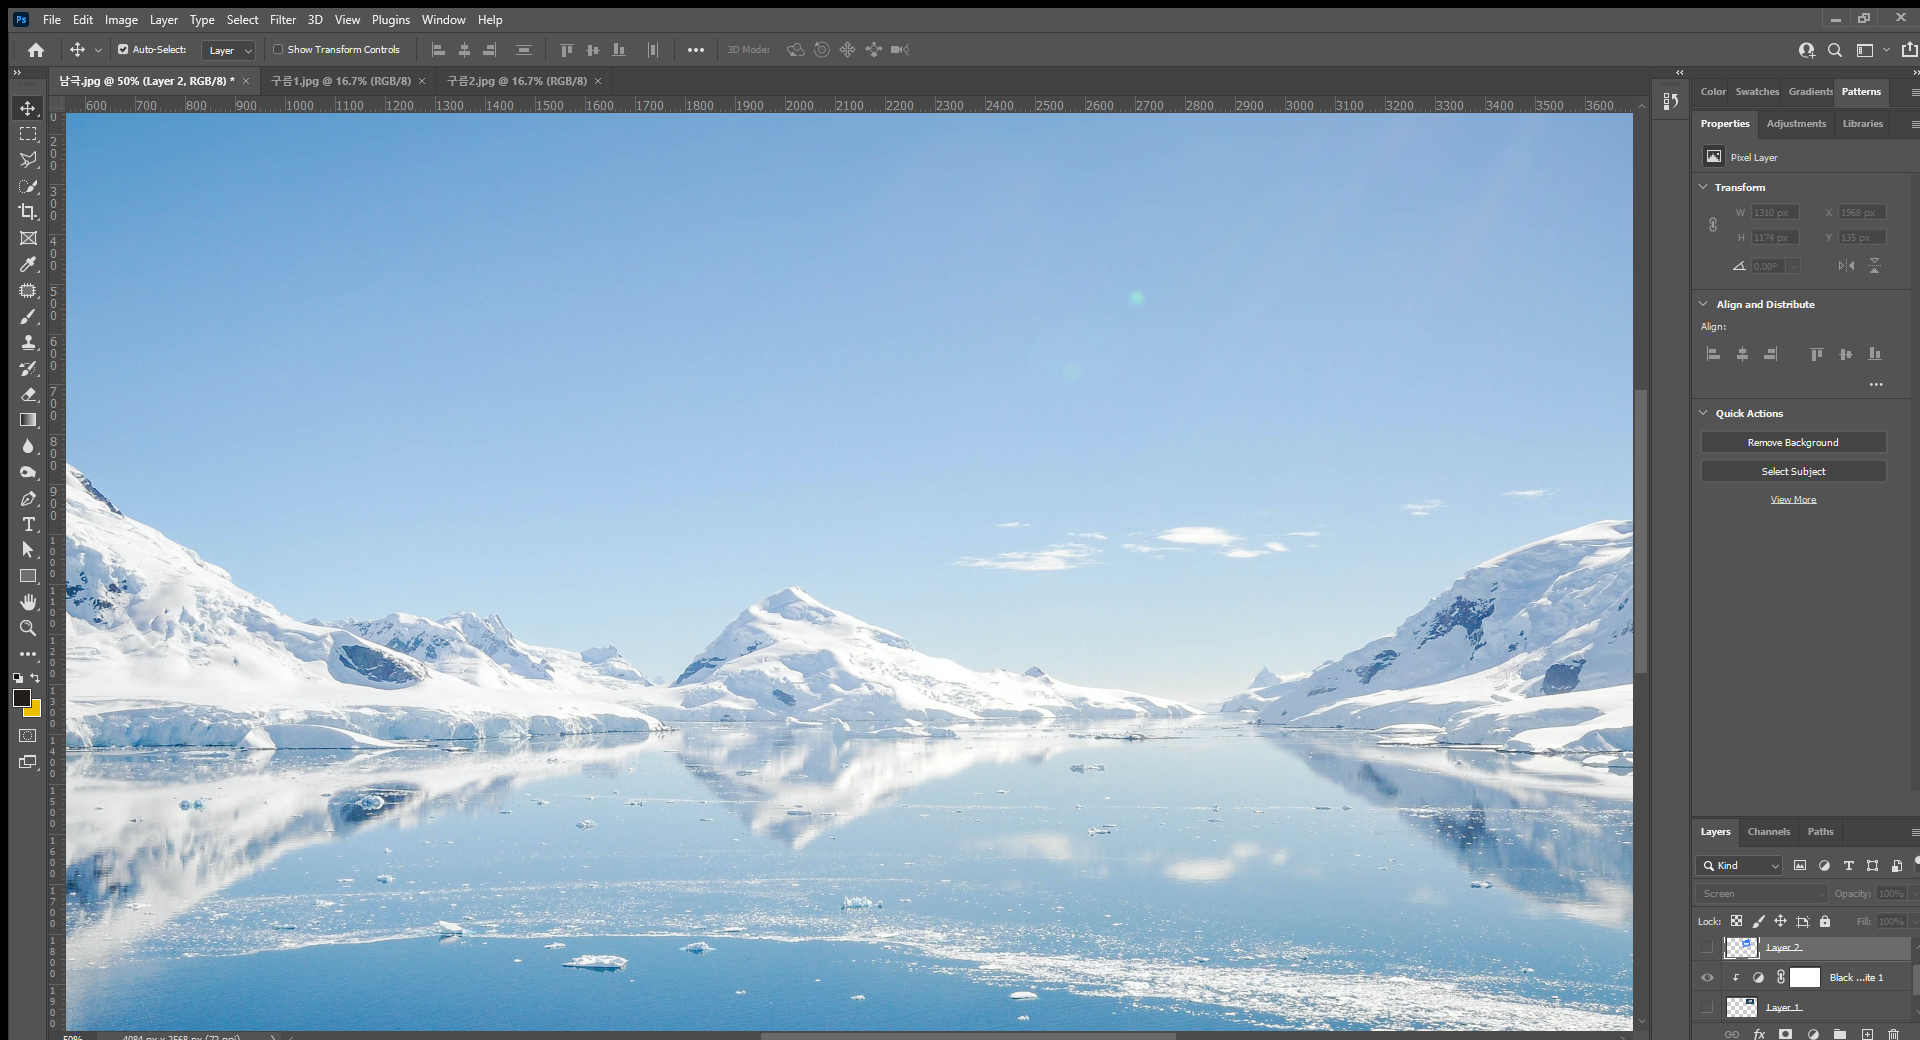
Task: Toggle lock all padlock icon
Action: click(1825, 921)
